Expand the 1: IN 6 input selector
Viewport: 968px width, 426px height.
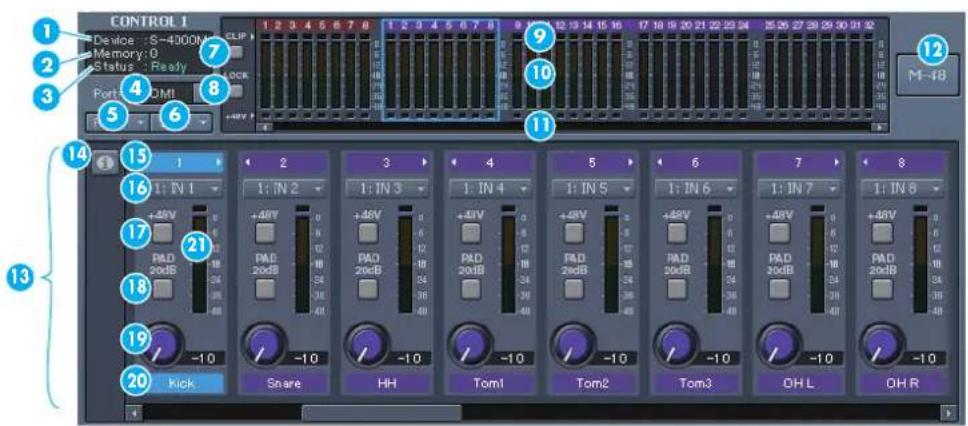696,188
